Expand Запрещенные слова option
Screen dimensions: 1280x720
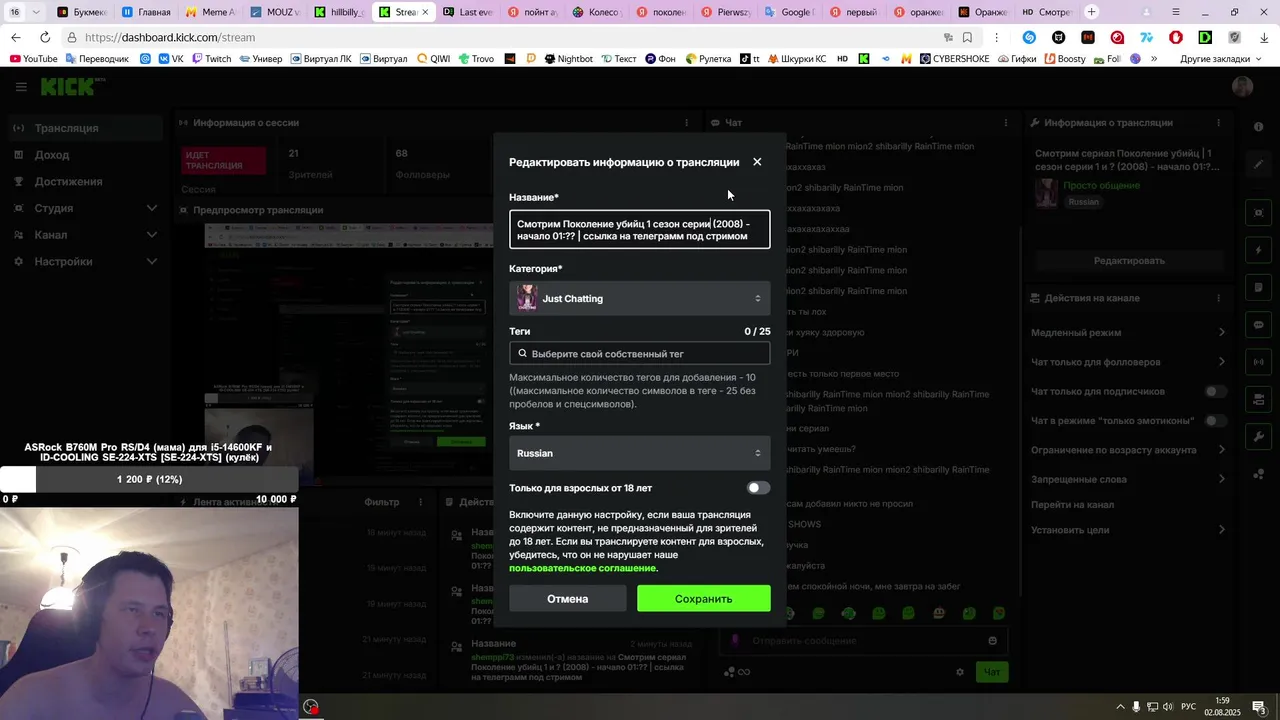coord(1129,479)
